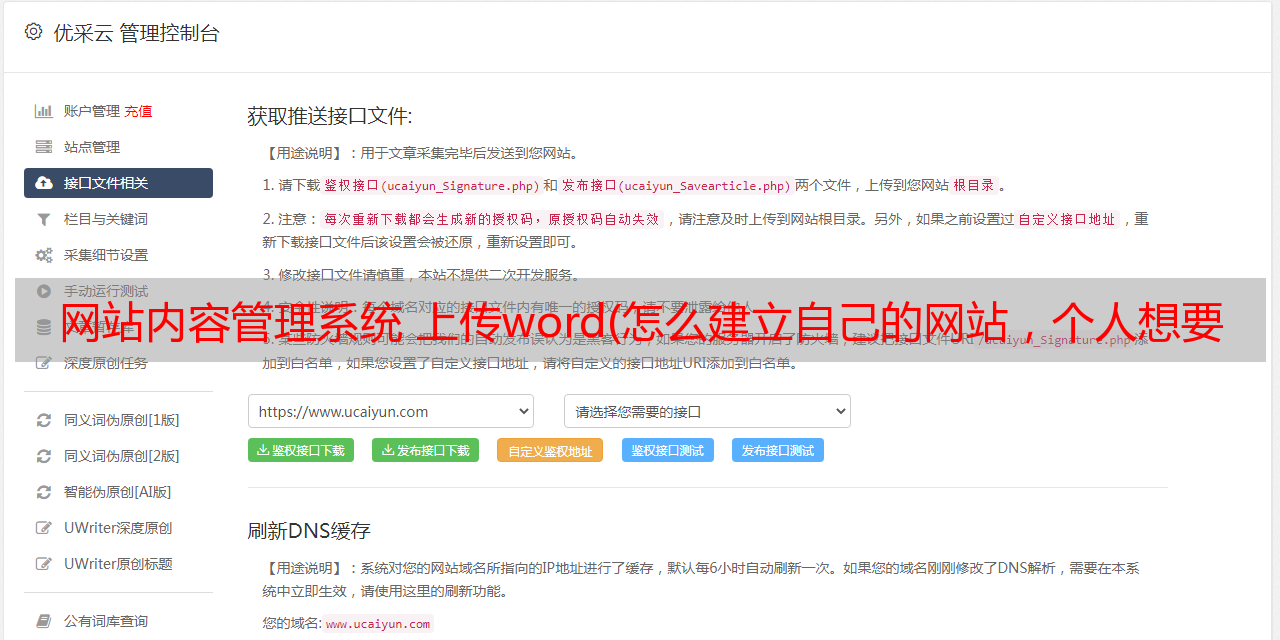Click the 刷新DNS缓存 heading

[x=309, y=530]
